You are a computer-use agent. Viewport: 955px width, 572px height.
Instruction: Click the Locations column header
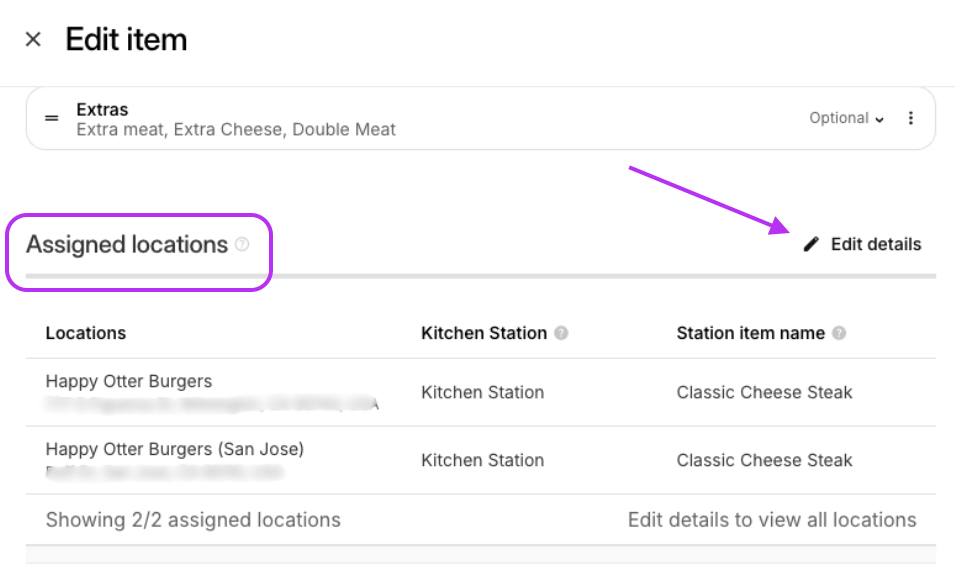coord(86,334)
